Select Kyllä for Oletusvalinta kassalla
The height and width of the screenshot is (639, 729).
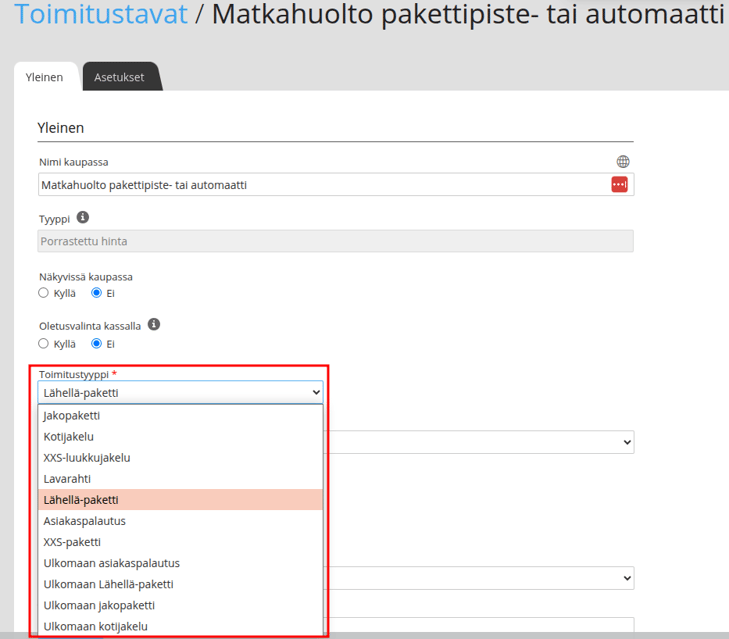pos(43,343)
